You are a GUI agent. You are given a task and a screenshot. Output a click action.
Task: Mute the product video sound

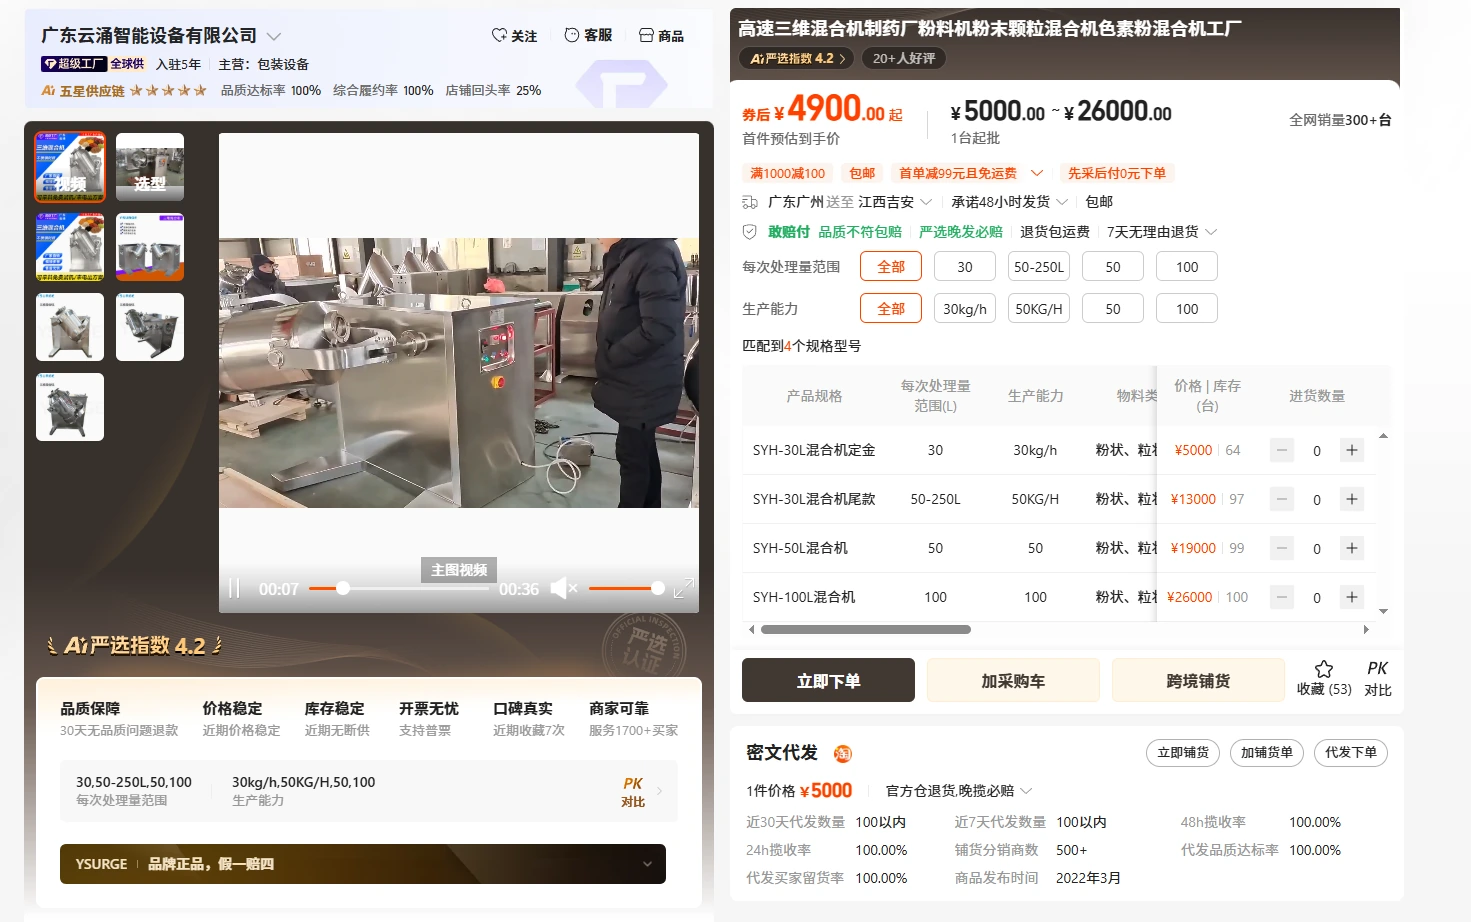(x=564, y=588)
